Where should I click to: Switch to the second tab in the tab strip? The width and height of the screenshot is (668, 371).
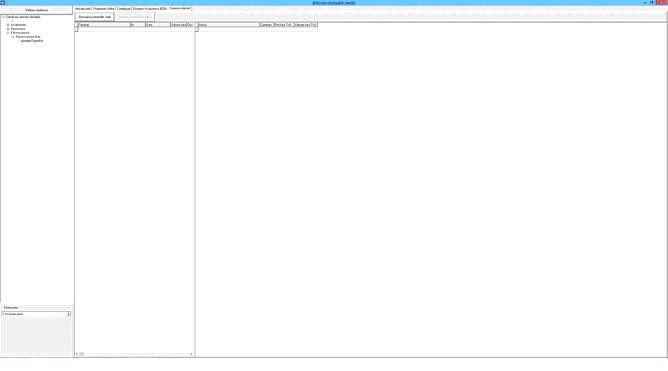coord(104,9)
